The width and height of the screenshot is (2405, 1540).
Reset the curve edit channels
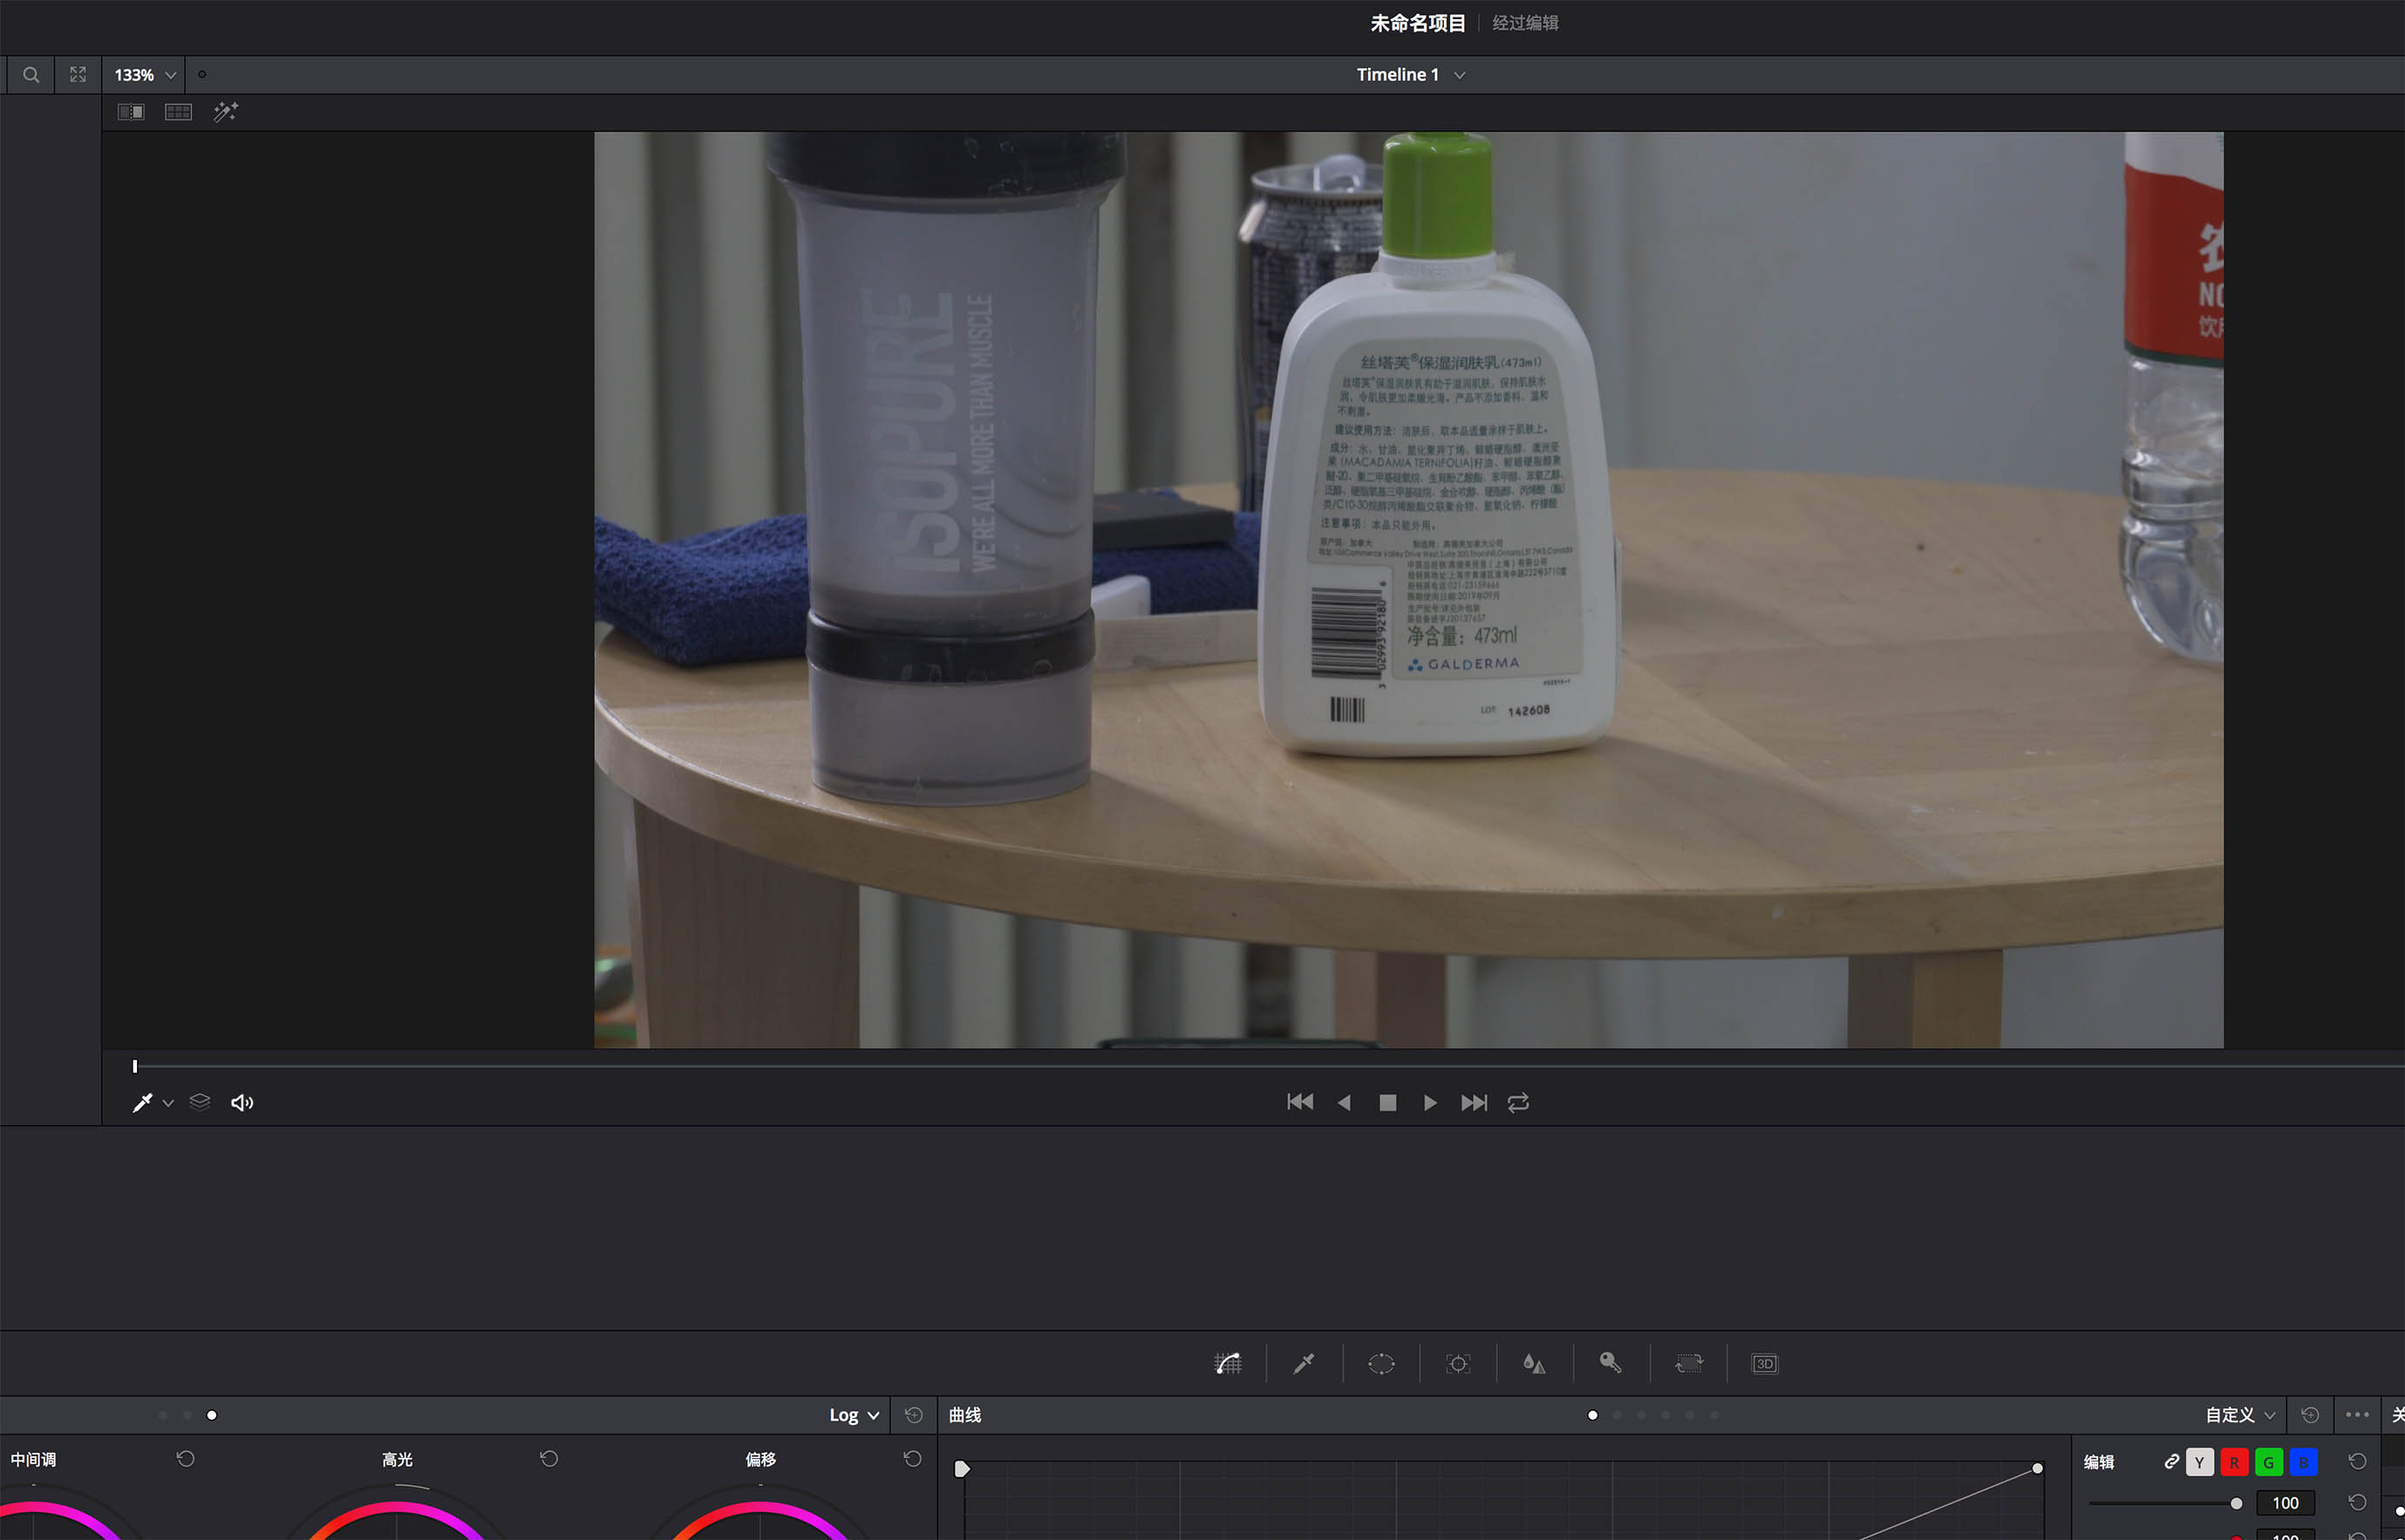(x=2357, y=1461)
